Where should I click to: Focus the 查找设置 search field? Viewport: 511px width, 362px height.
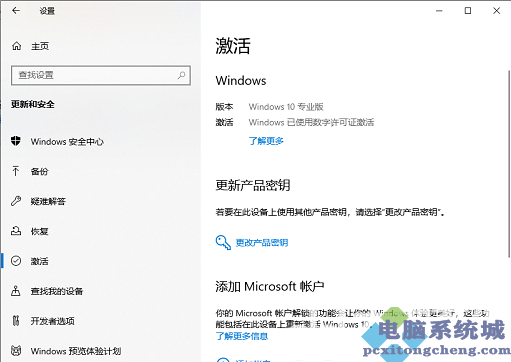pos(101,75)
